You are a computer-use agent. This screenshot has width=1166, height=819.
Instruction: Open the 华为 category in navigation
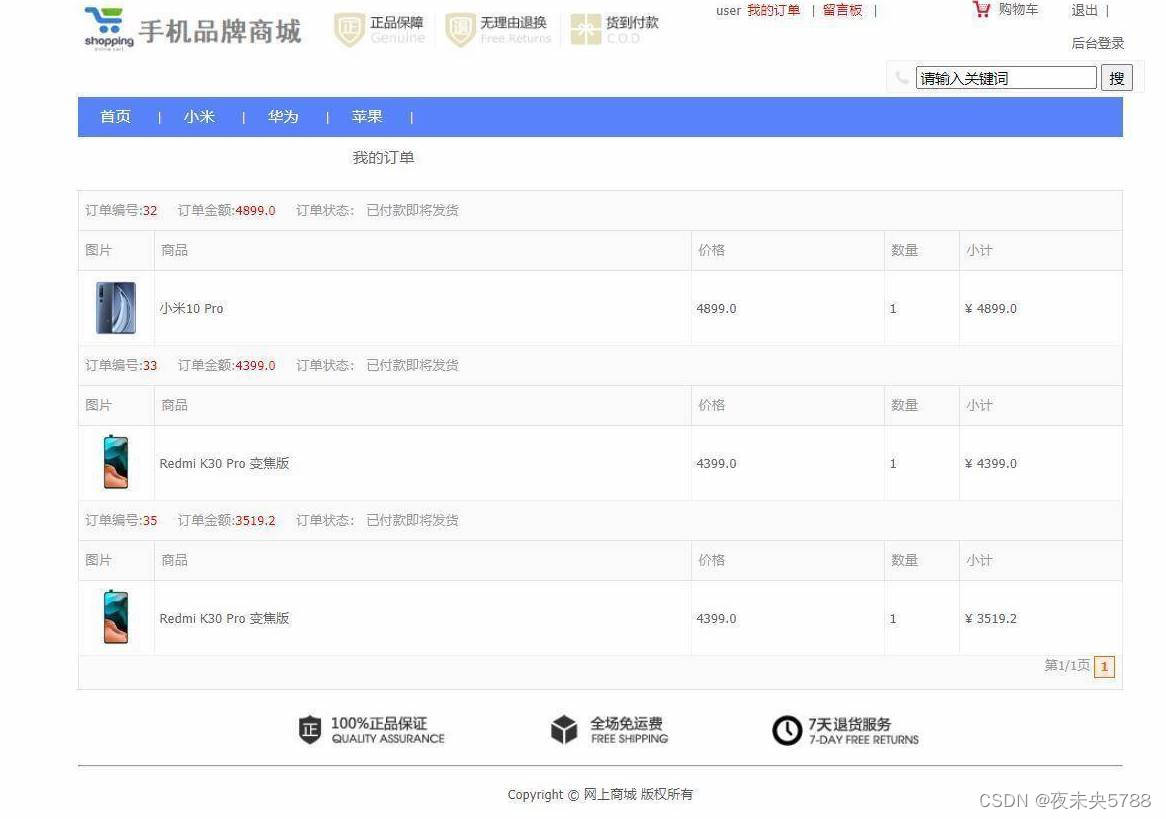283,117
